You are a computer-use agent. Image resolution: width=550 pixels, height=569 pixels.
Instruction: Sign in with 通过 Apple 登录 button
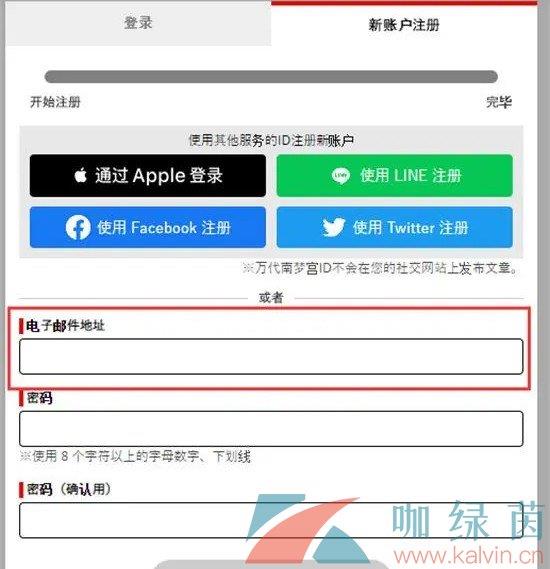[148, 176]
